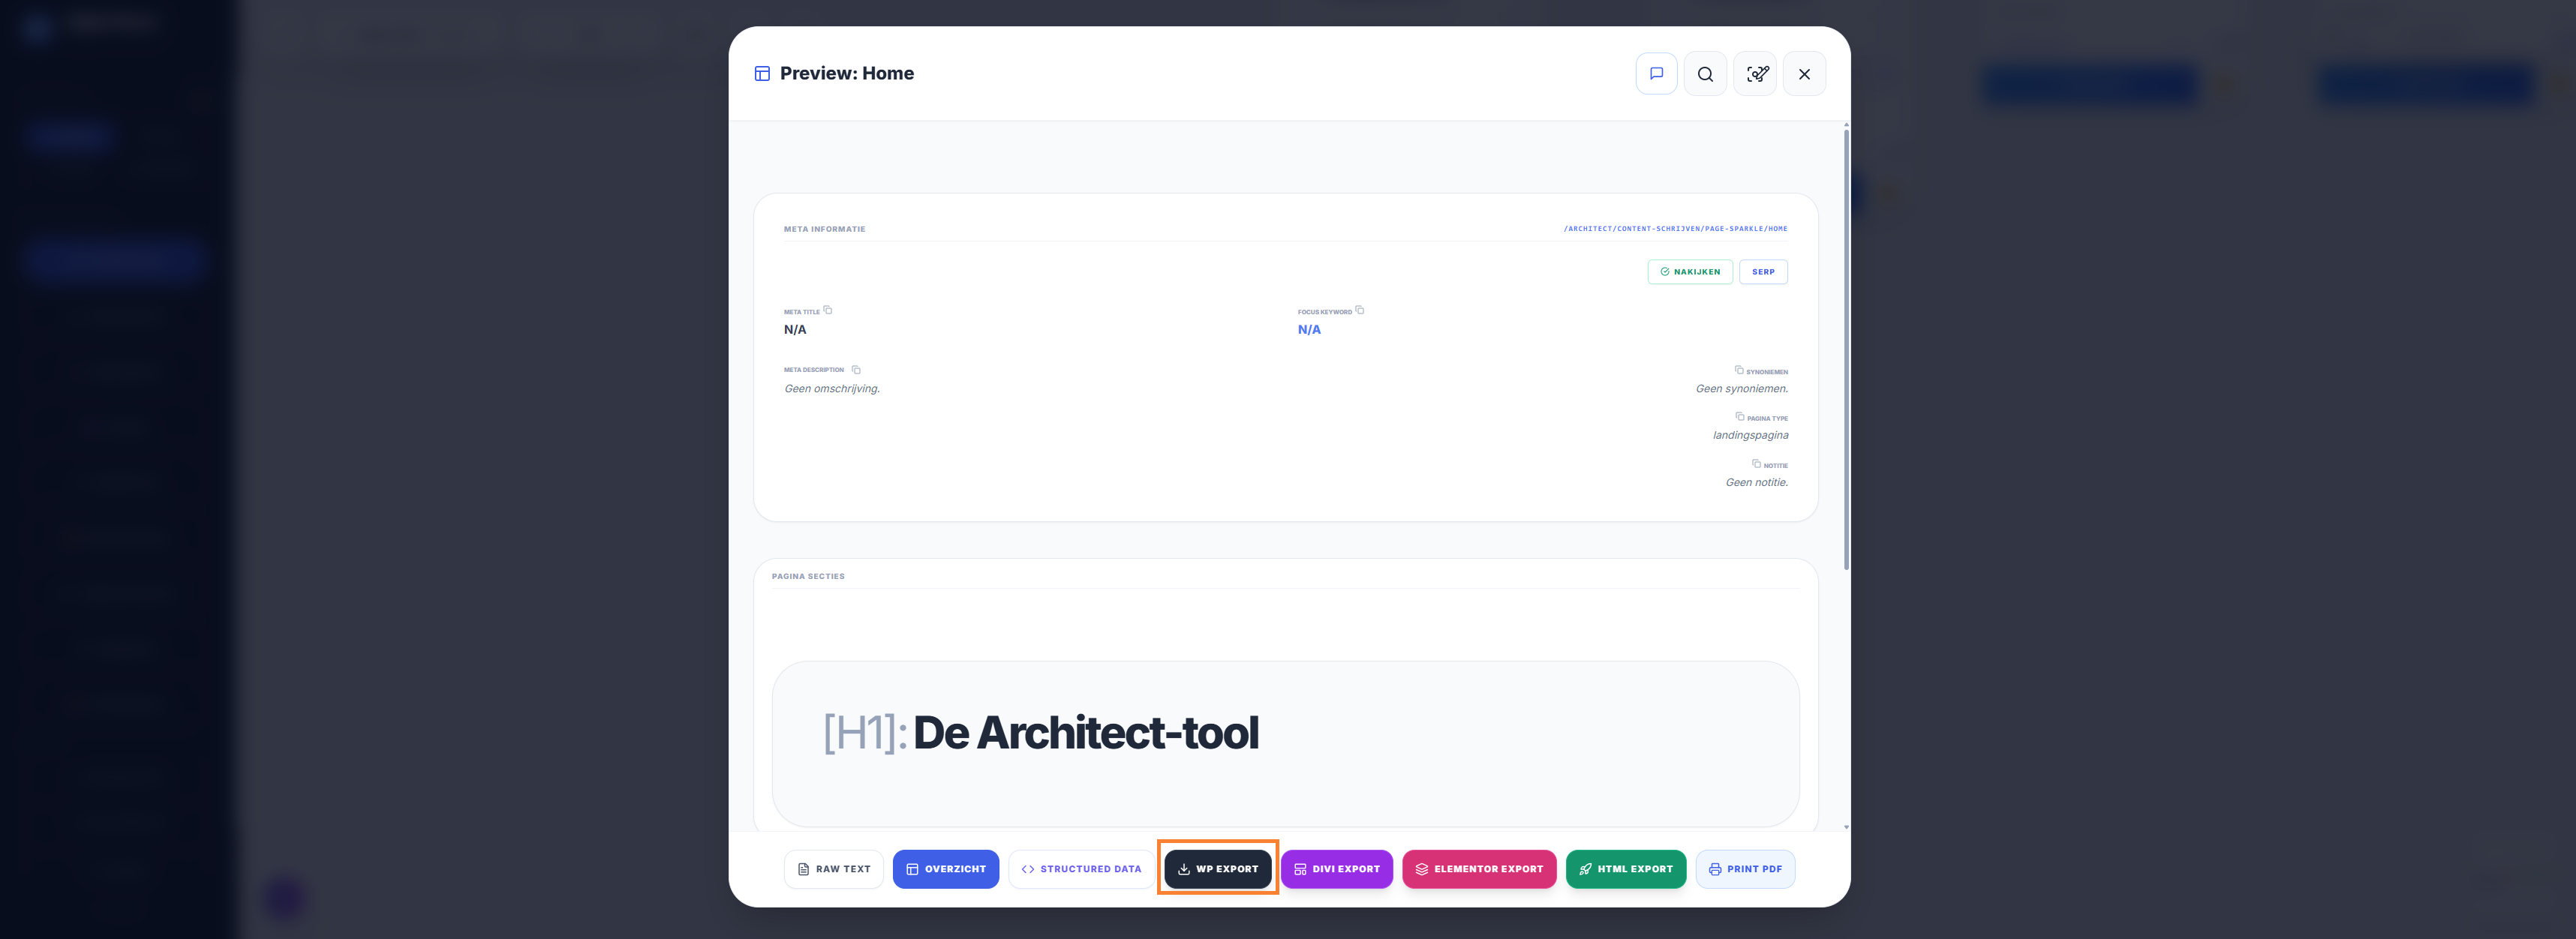Click the WP Export button

click(x=1218, y=869)
